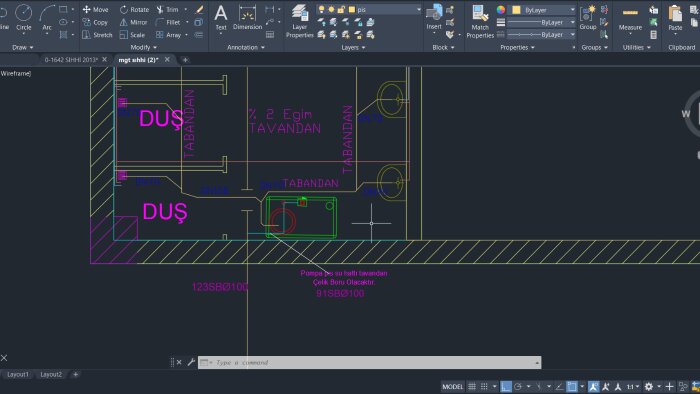Open the Dimension tool
The image size is (700, 394).
coord(247,18)
